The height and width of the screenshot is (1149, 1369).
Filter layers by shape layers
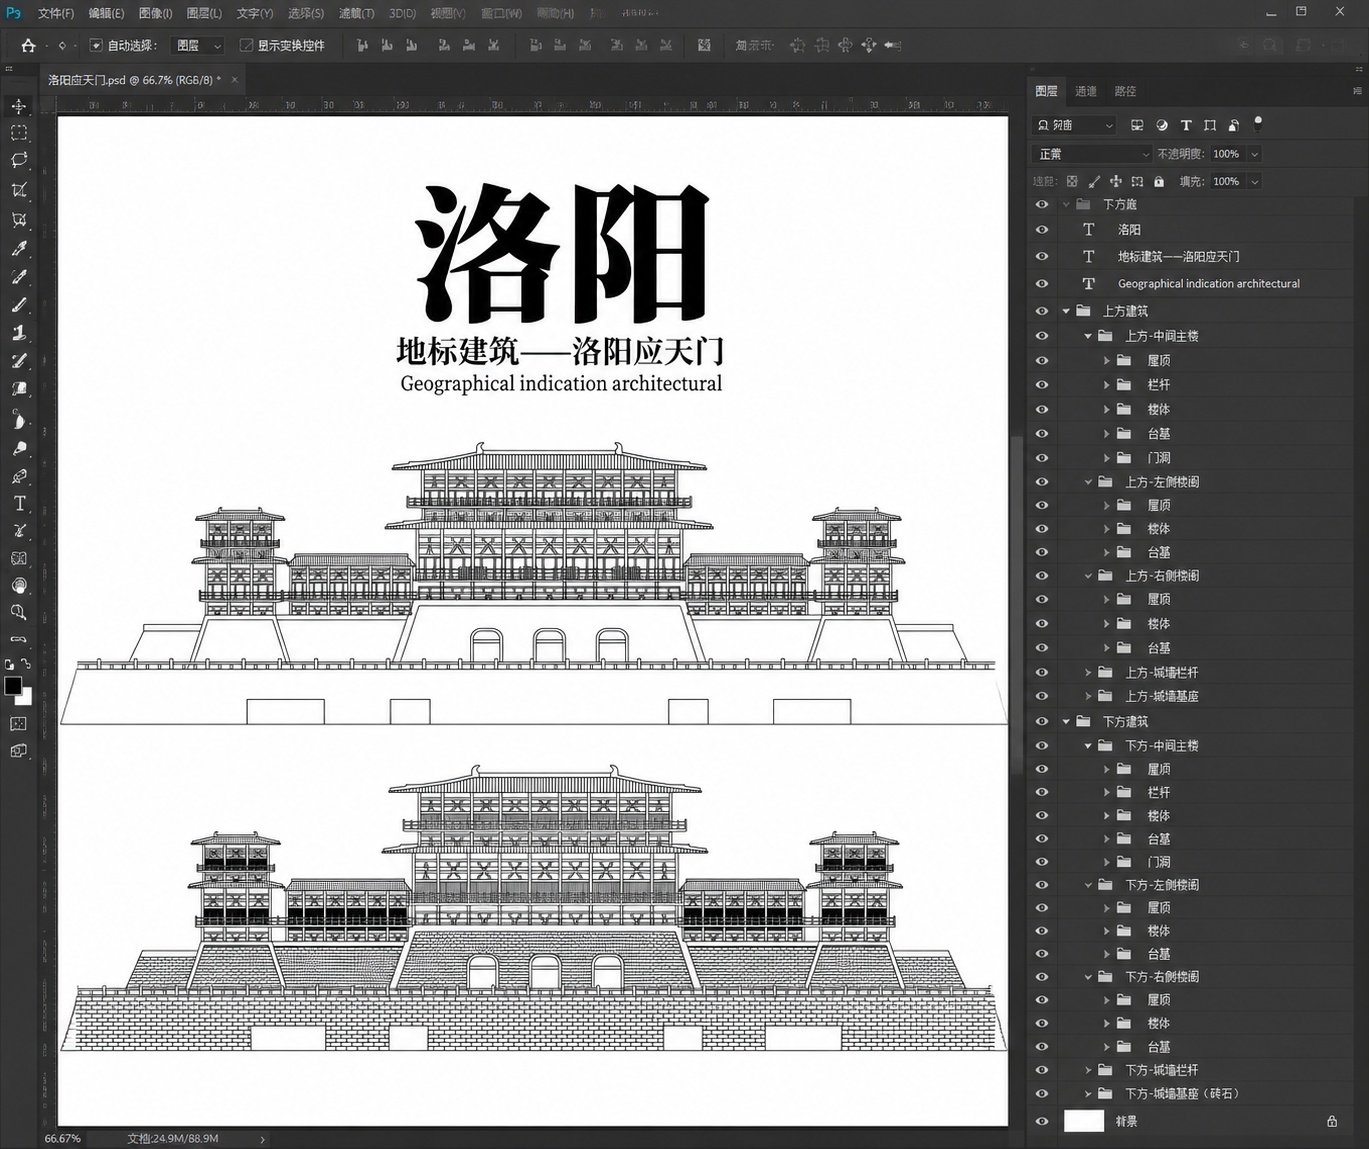pos(1210,125)
